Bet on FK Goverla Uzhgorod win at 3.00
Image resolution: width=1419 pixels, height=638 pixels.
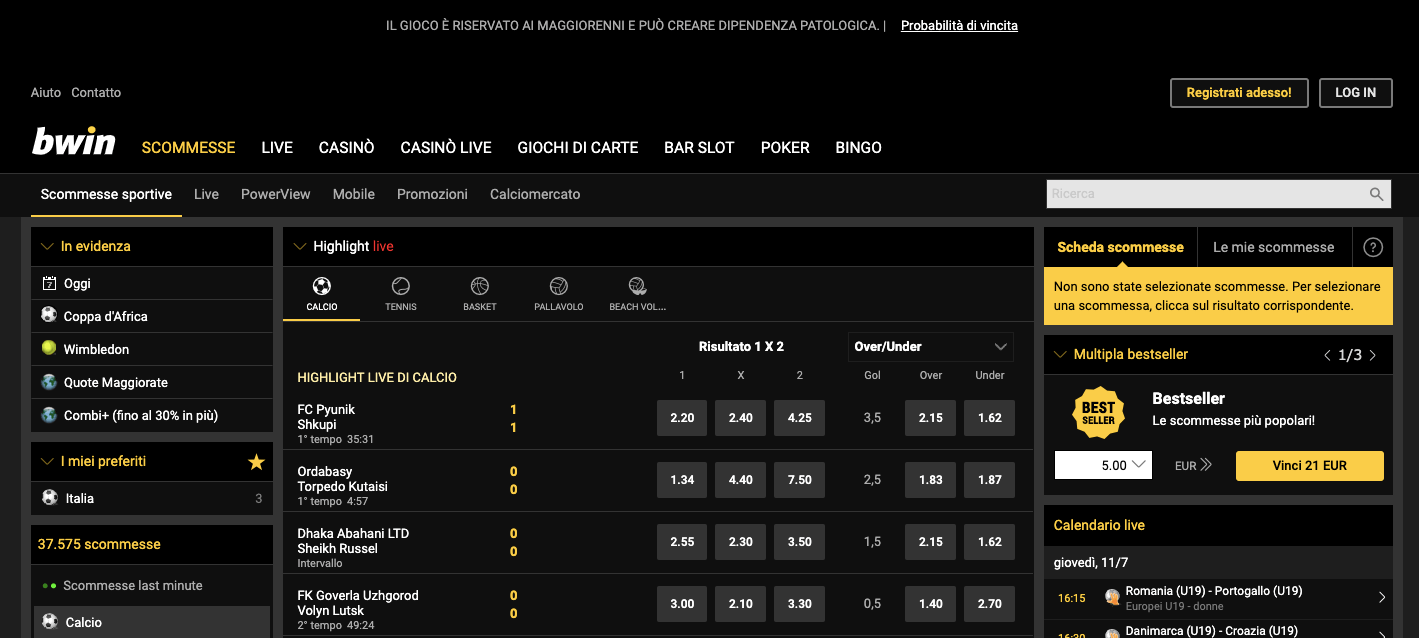pos(682,604)
